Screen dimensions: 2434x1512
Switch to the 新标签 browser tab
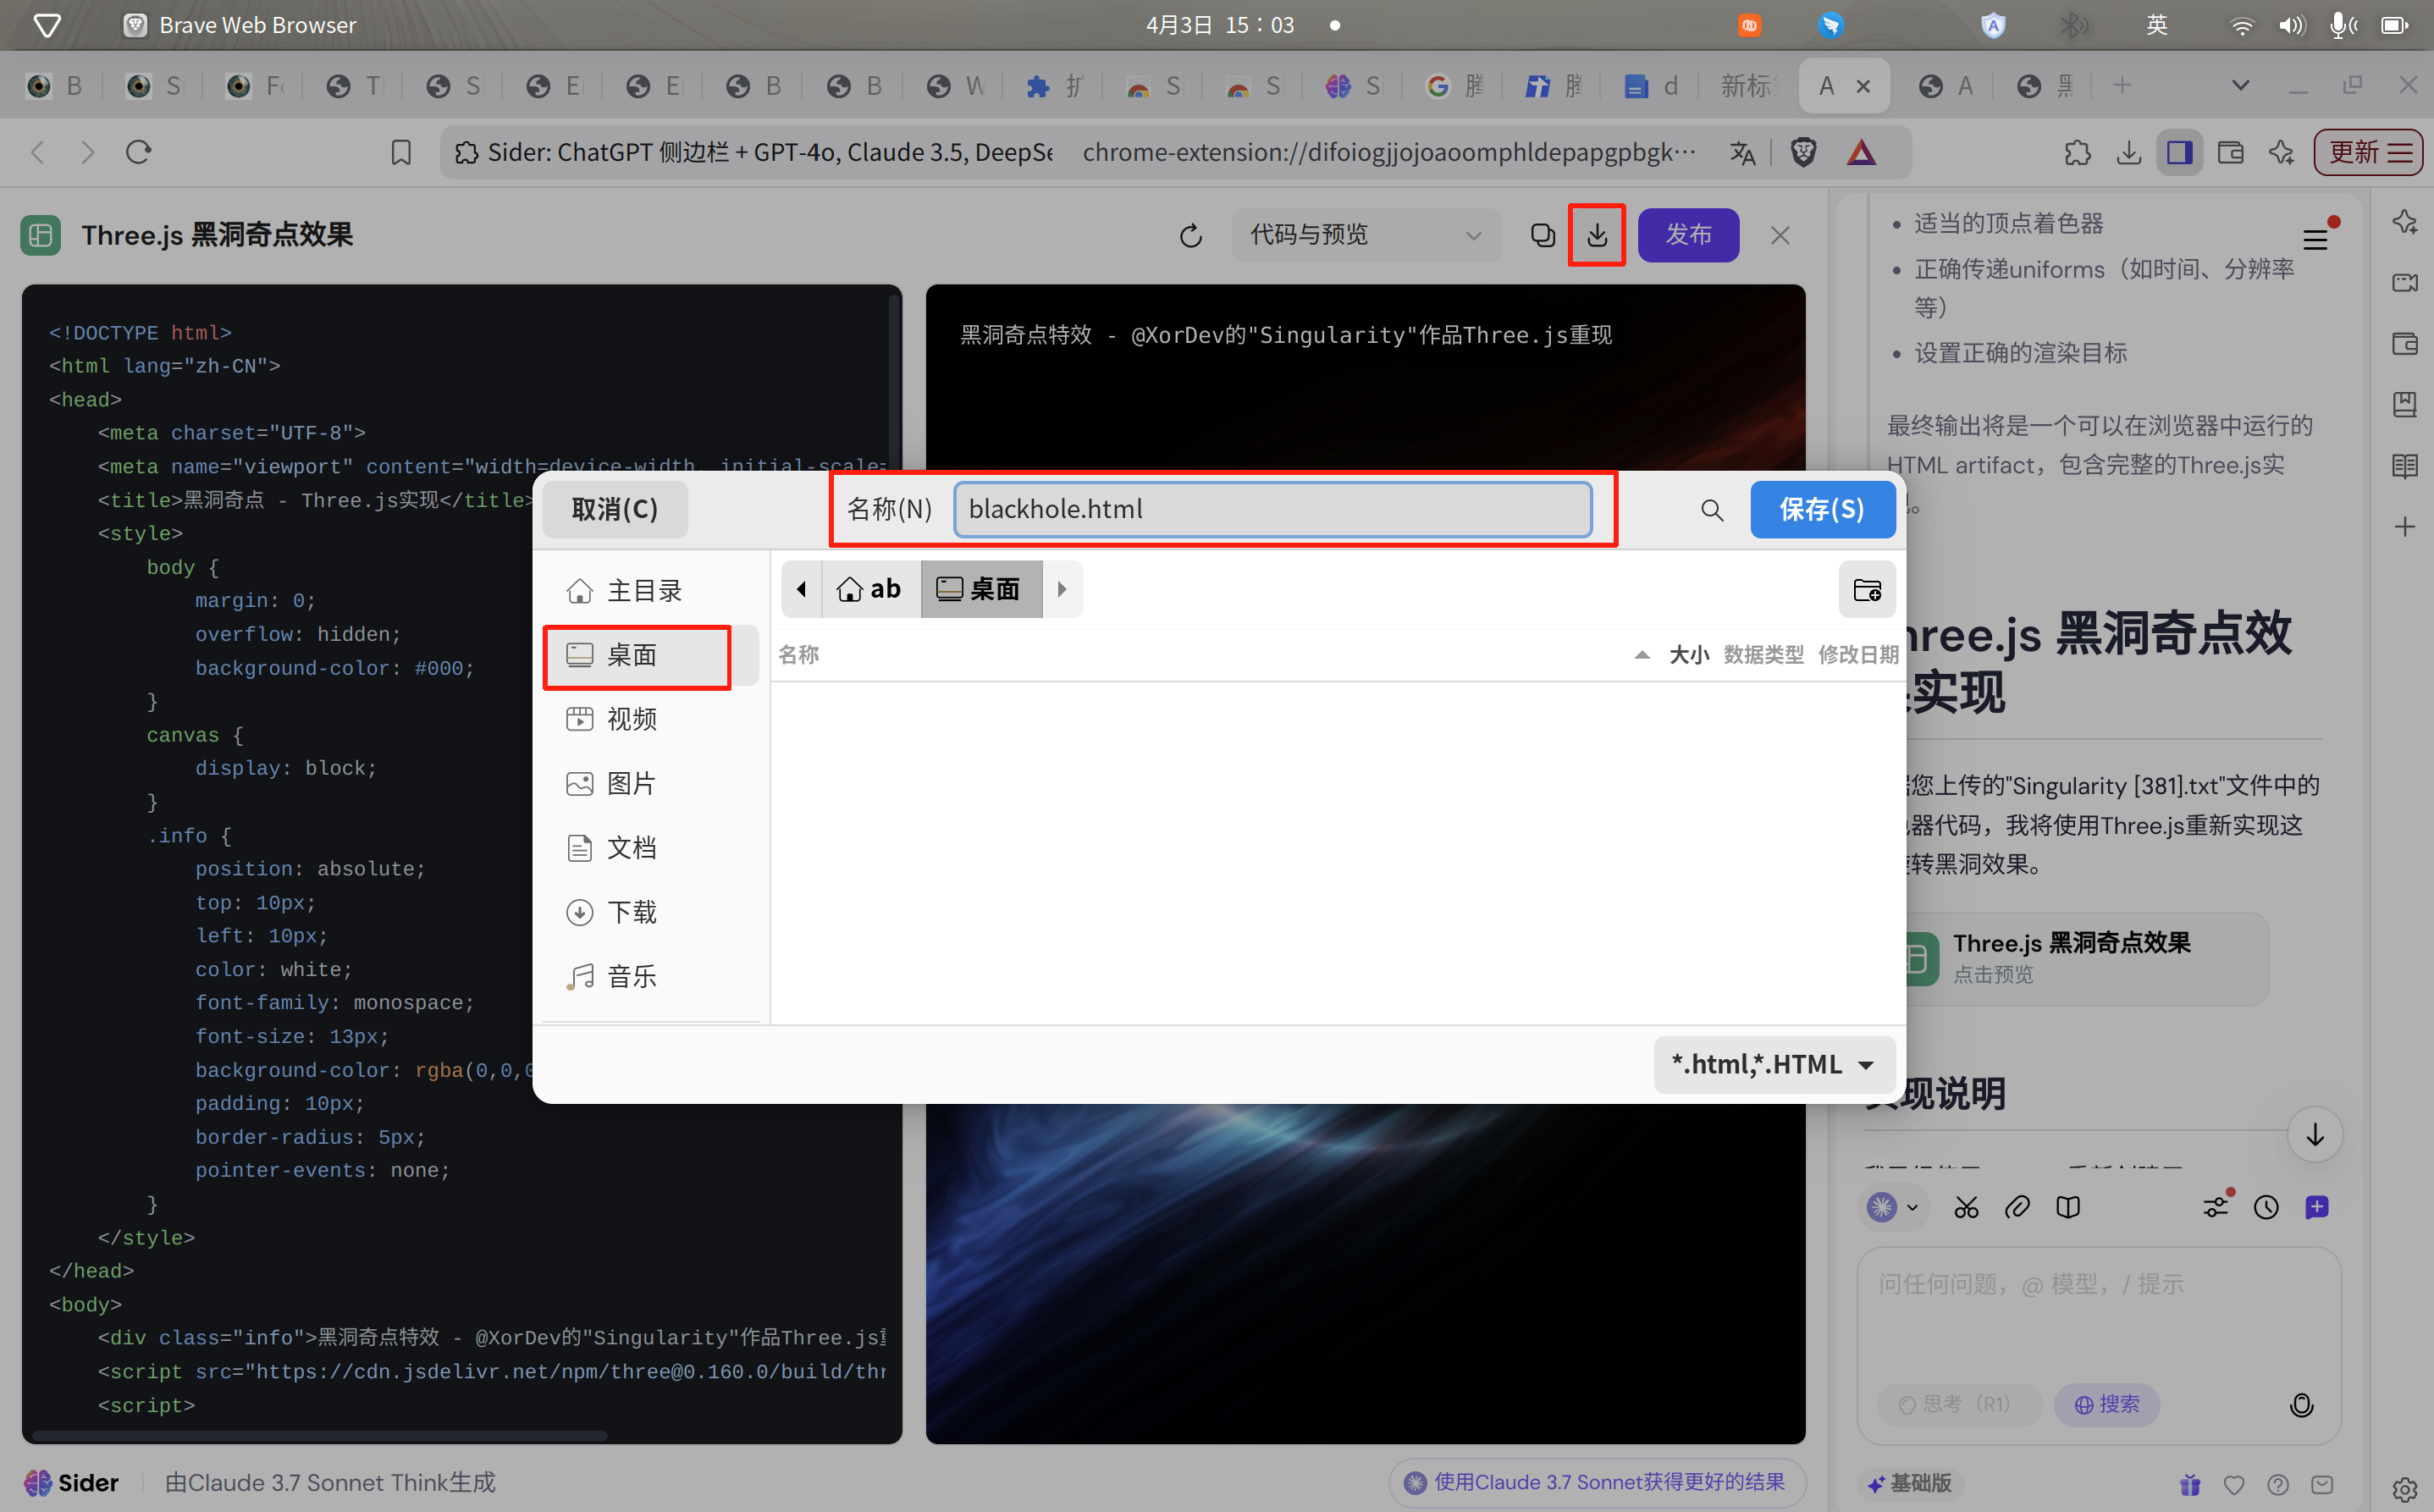coord(1749,86)
